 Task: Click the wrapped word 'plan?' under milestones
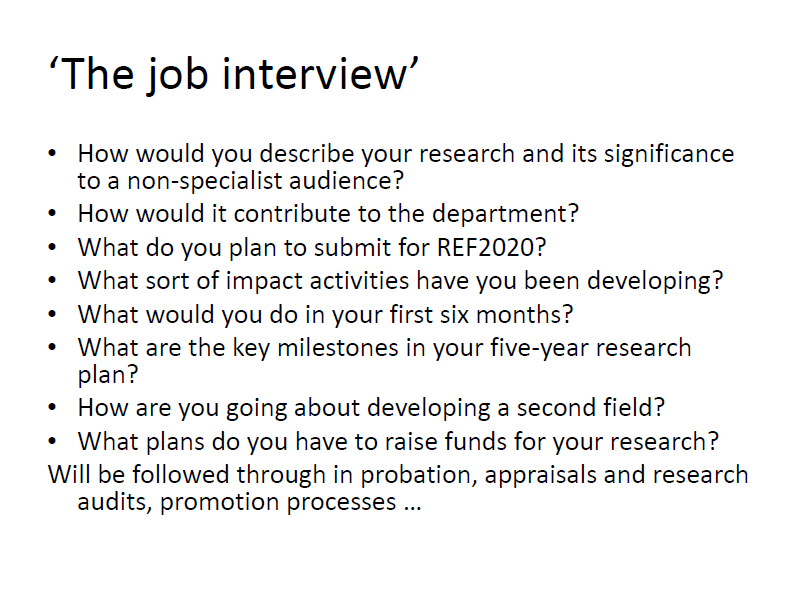[108, 376]
